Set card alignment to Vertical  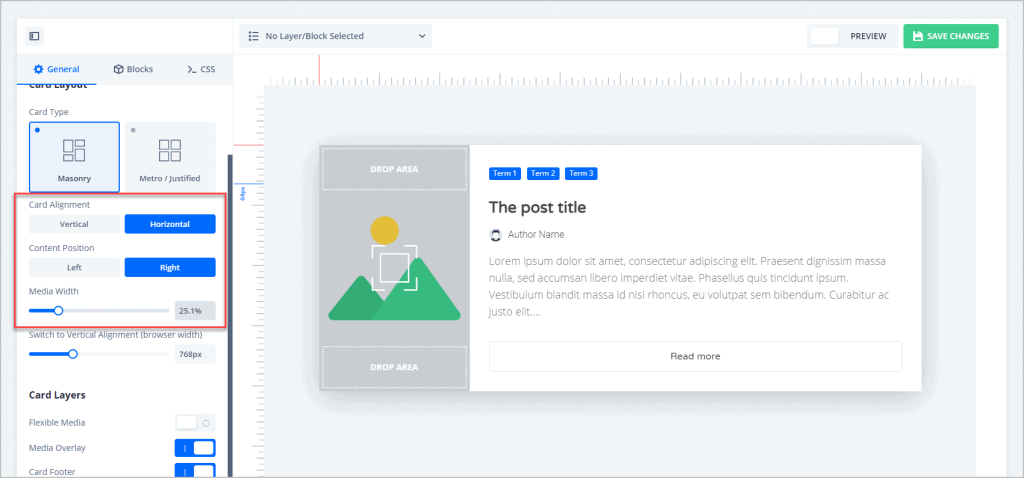[74, 224]
